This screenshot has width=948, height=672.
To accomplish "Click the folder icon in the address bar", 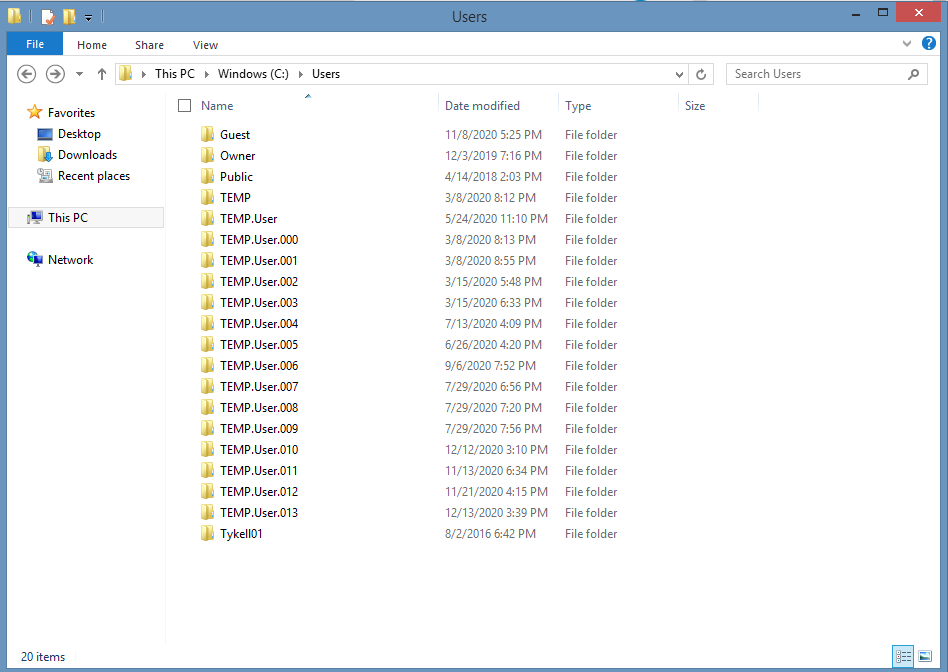I will tap(124, 73).
